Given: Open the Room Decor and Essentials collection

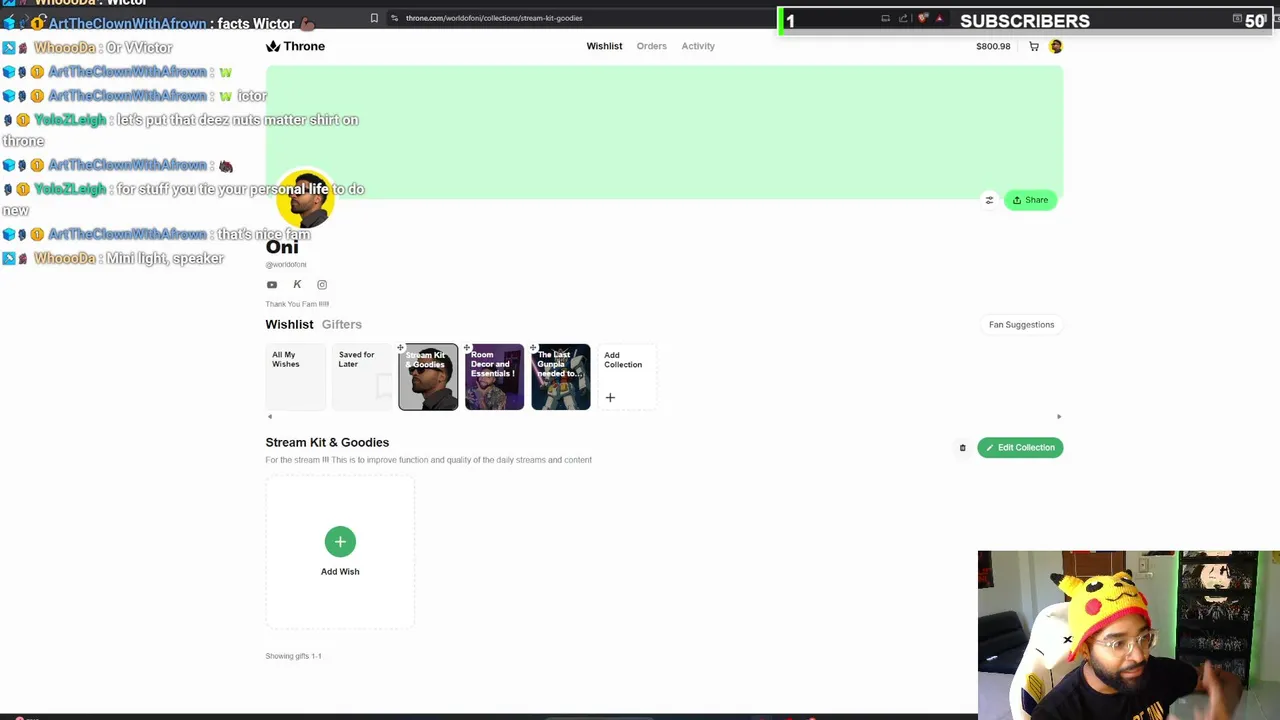Looking at the screenshot, I should [x=494, y=377].
